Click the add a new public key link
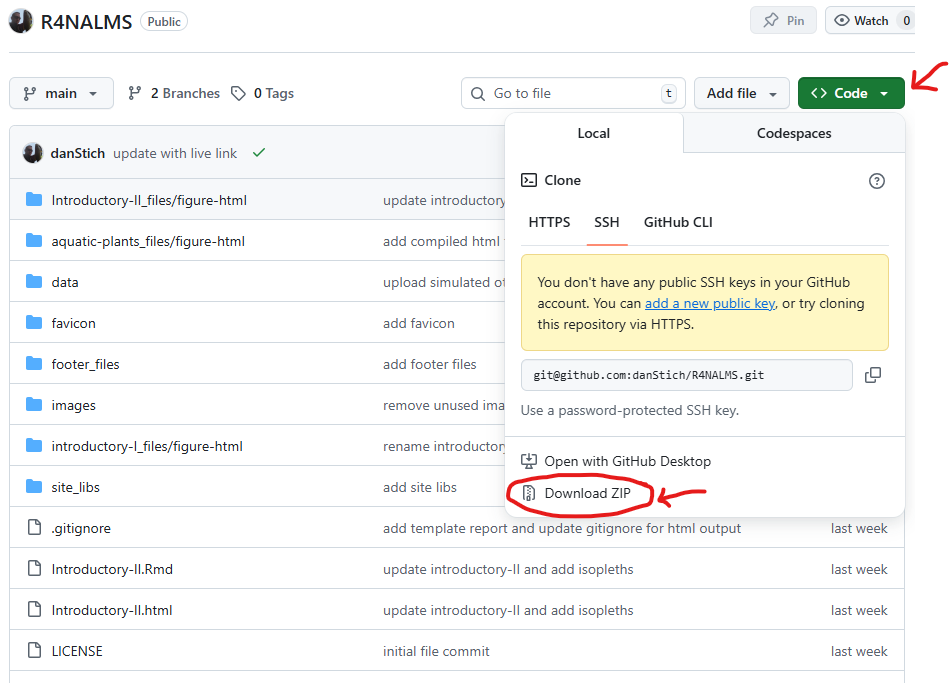Viewport: 949px width, 683px height. pos(709,303)
